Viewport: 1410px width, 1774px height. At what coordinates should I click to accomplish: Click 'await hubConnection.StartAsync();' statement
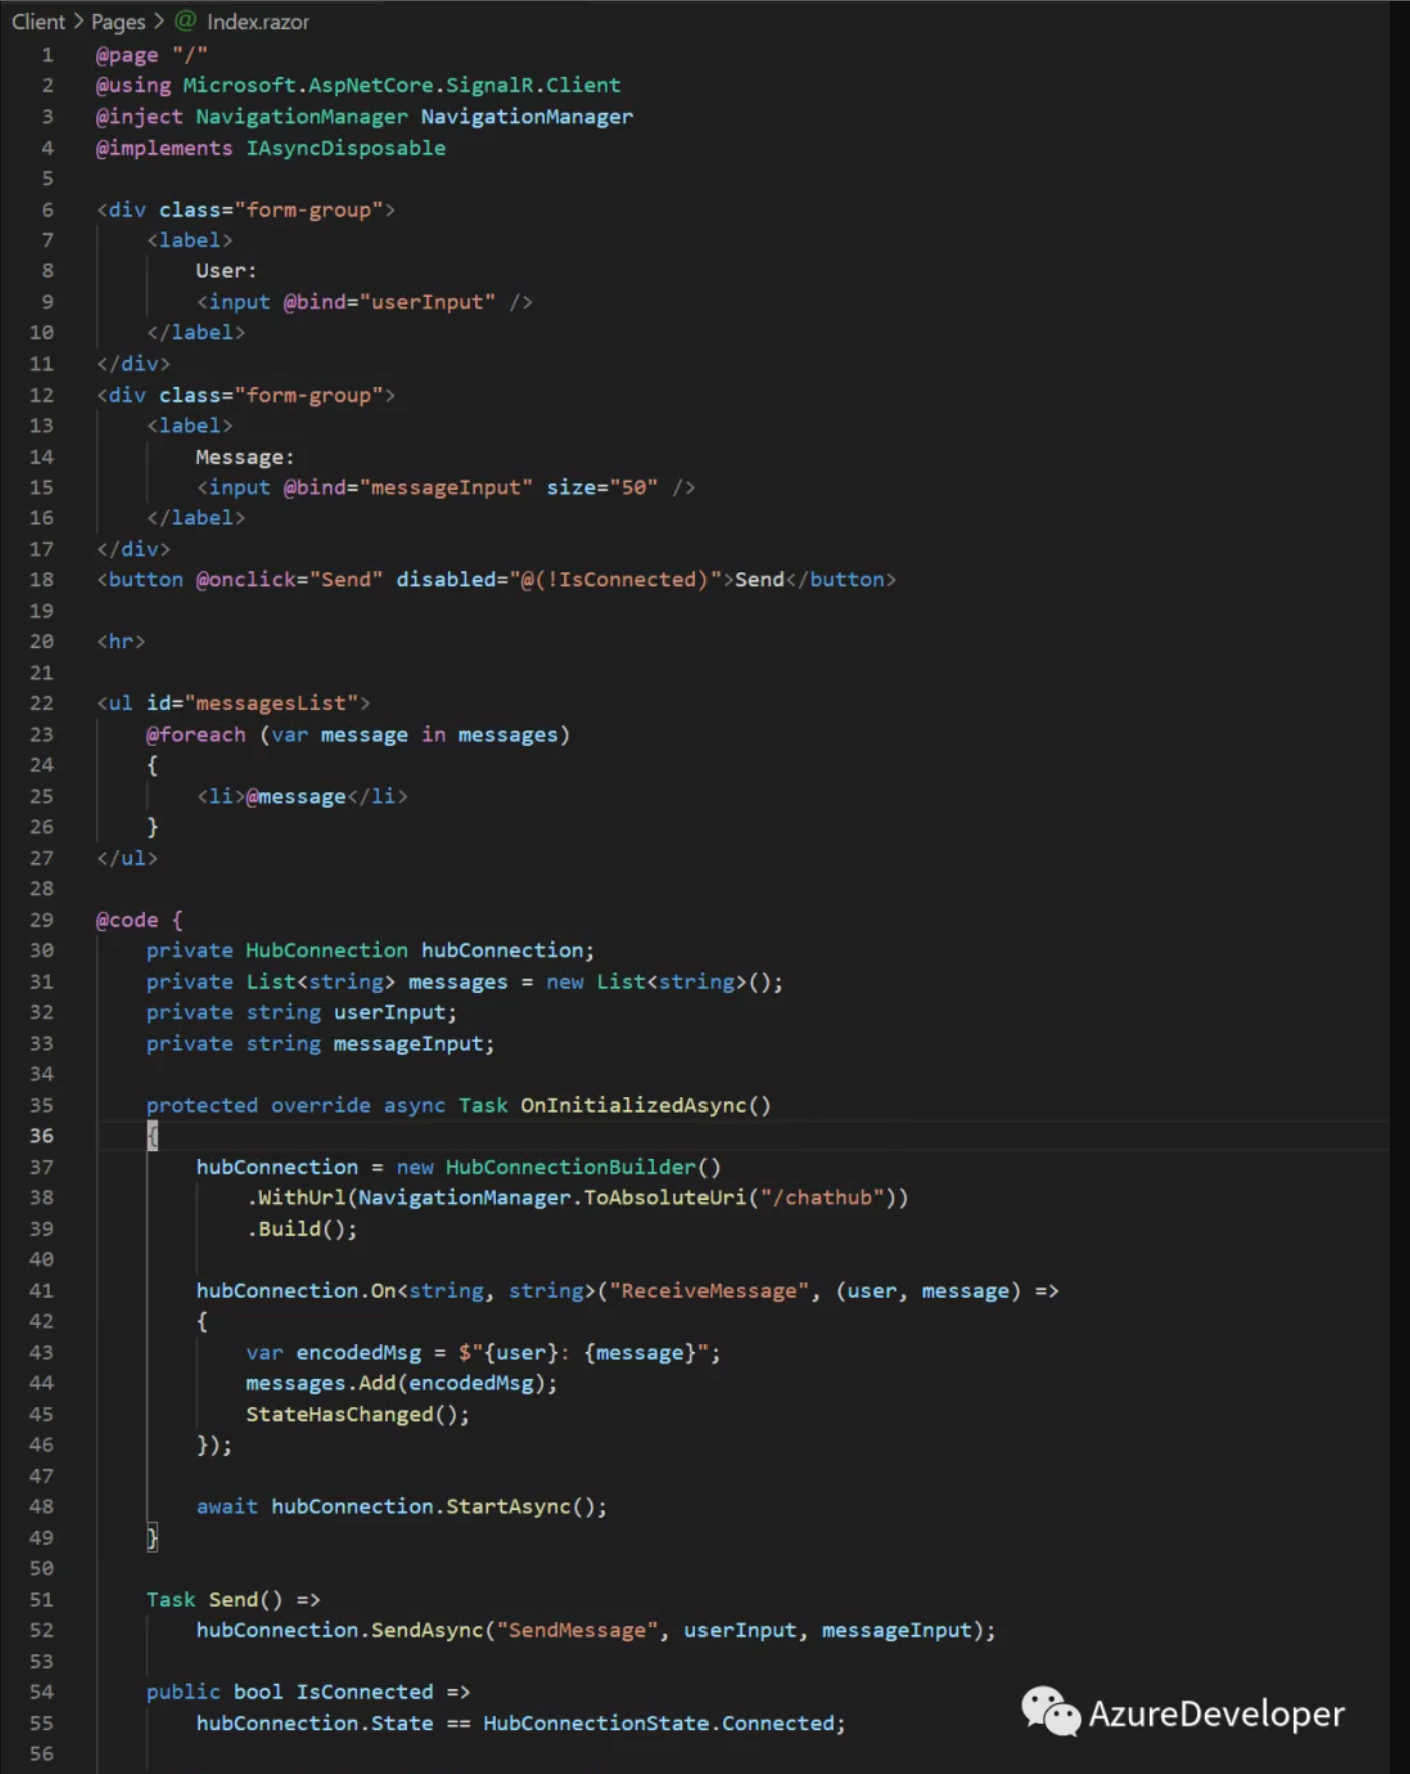point(402,1507)
